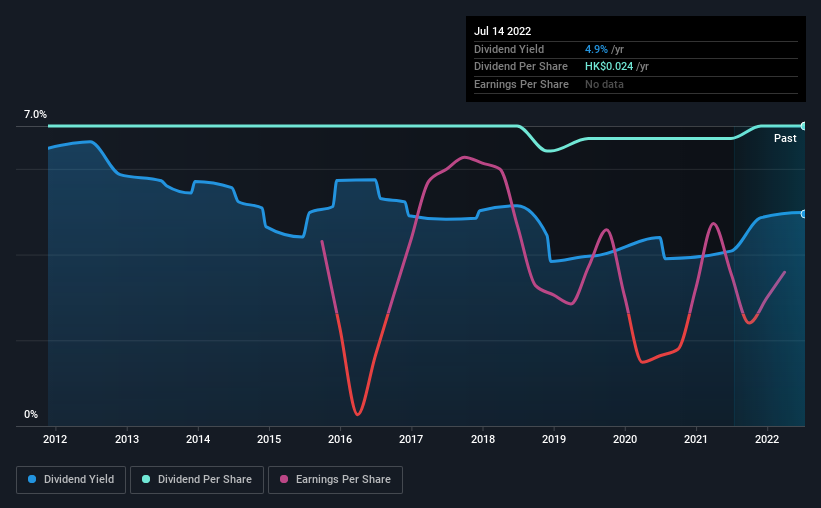Toggle the Earnings Per Share legend button

click(x=335, y=479)
